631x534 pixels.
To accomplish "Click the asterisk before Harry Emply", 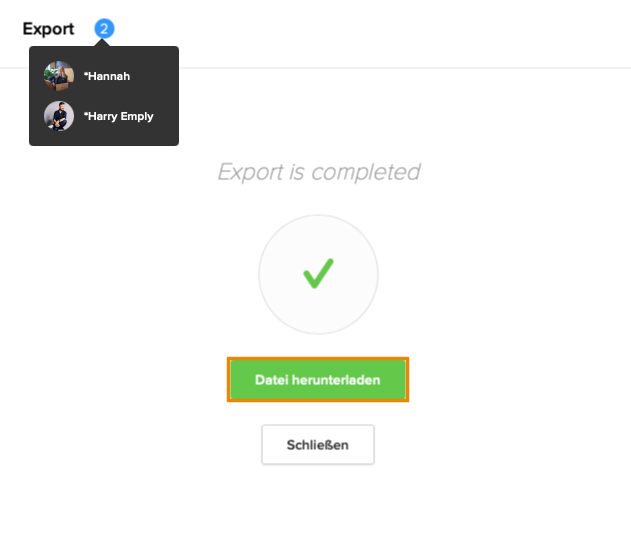I will 85,114.
